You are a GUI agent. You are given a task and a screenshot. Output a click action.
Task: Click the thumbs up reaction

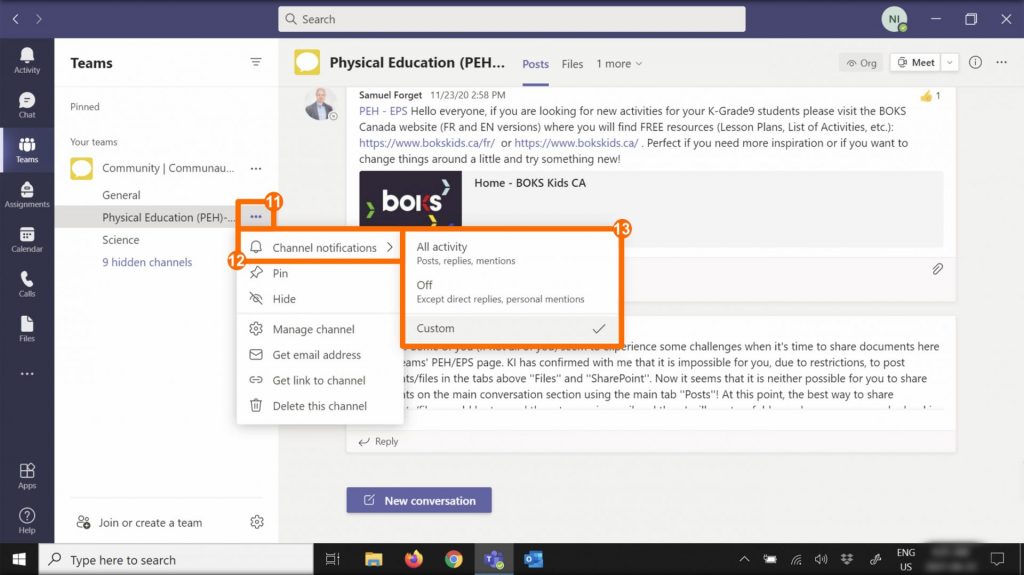(926, 96)
